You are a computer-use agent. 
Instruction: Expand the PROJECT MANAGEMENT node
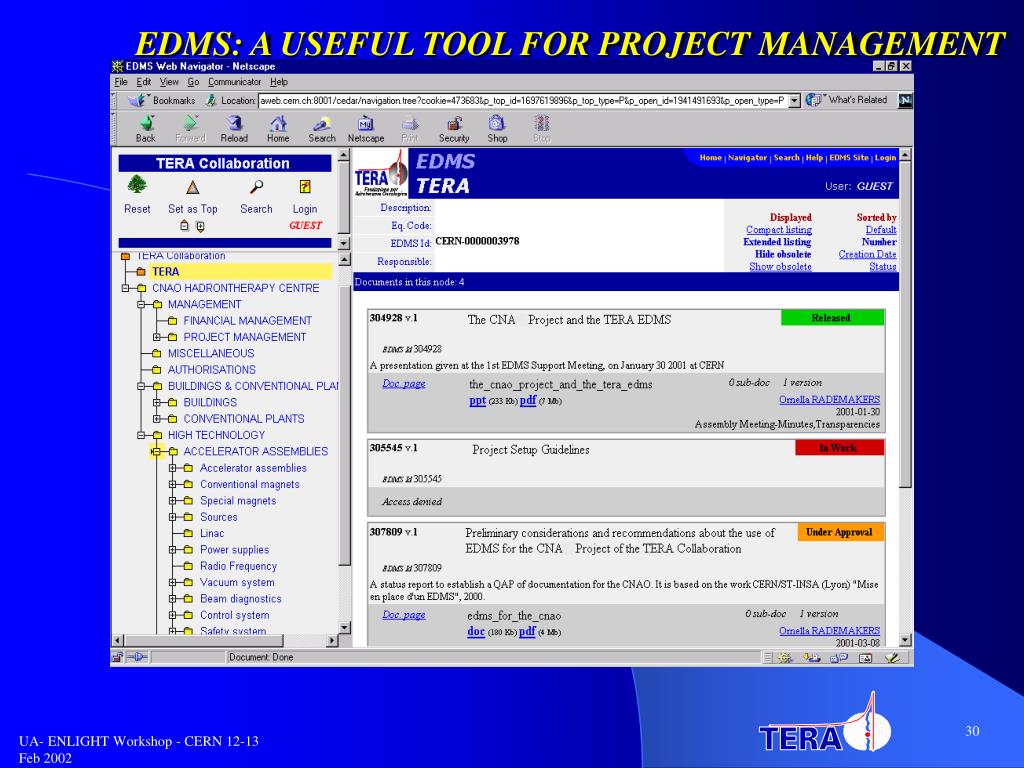[157, 337]
